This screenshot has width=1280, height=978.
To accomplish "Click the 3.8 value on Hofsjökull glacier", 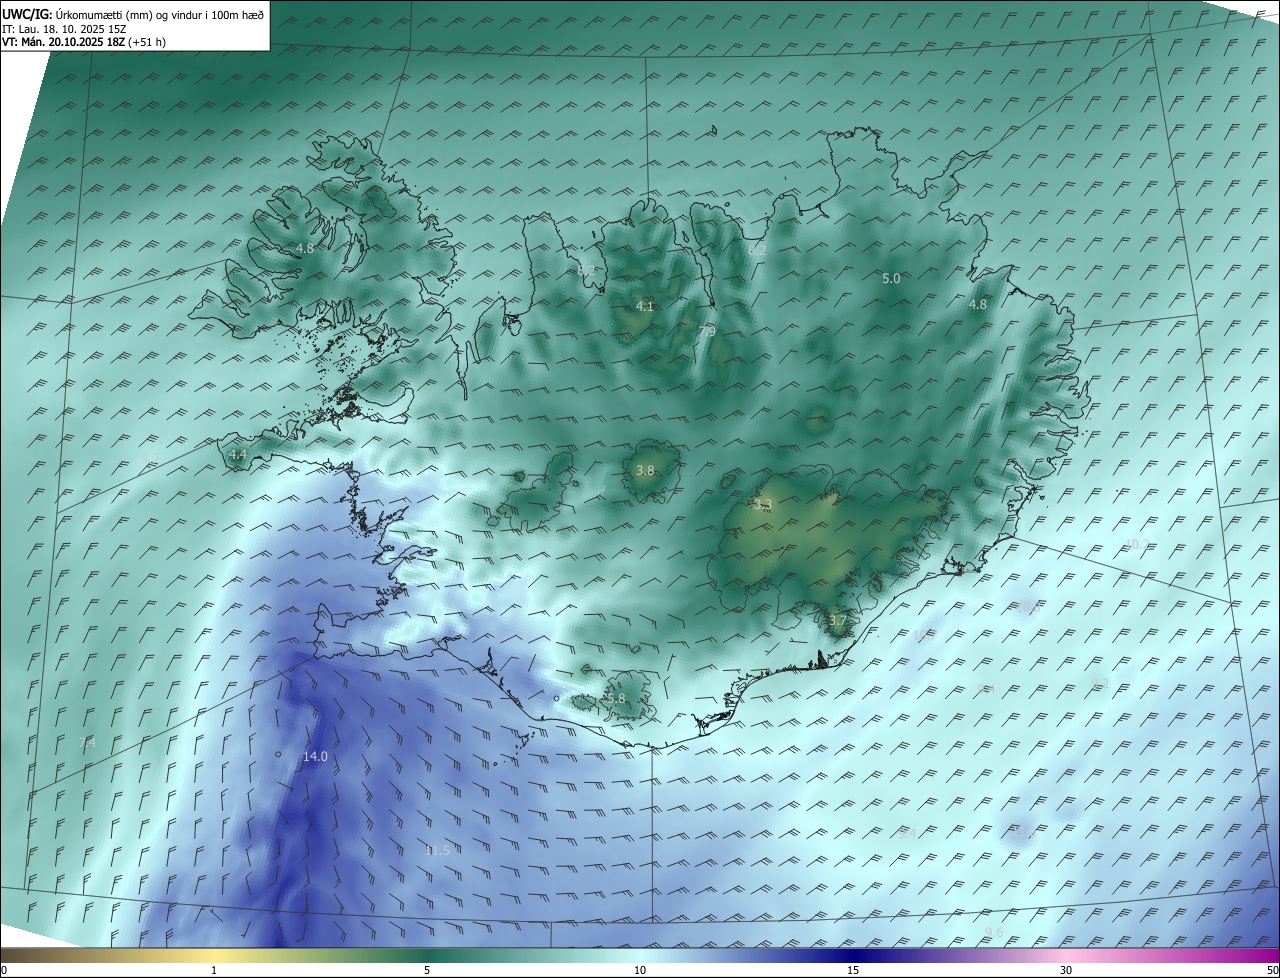I will (645, 470).
